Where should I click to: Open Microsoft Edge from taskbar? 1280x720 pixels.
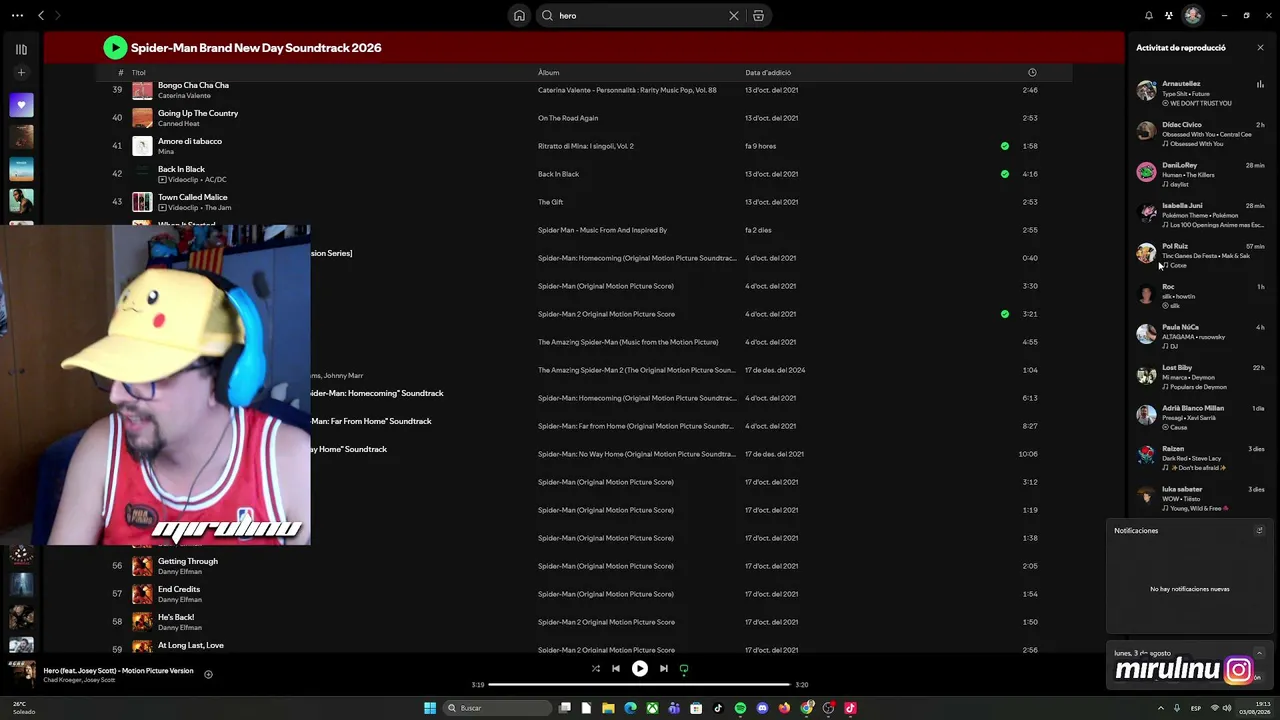(x=630, y=708)
